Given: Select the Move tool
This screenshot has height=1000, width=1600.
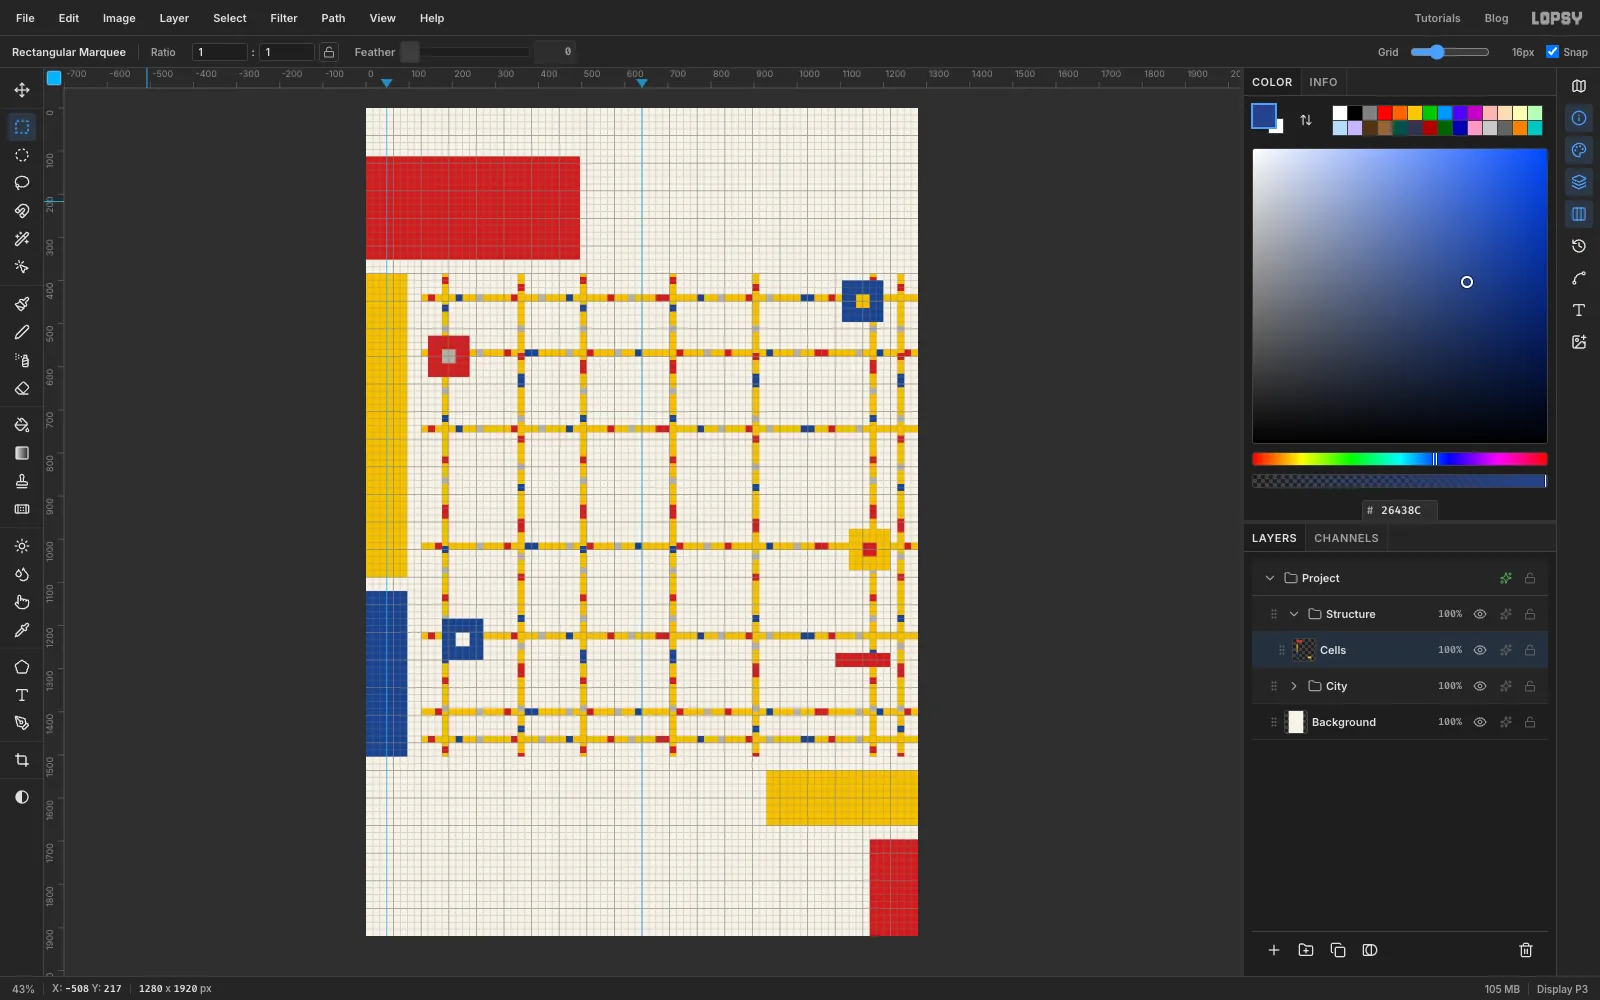Looking at the screenshot, I should point(22,90).
